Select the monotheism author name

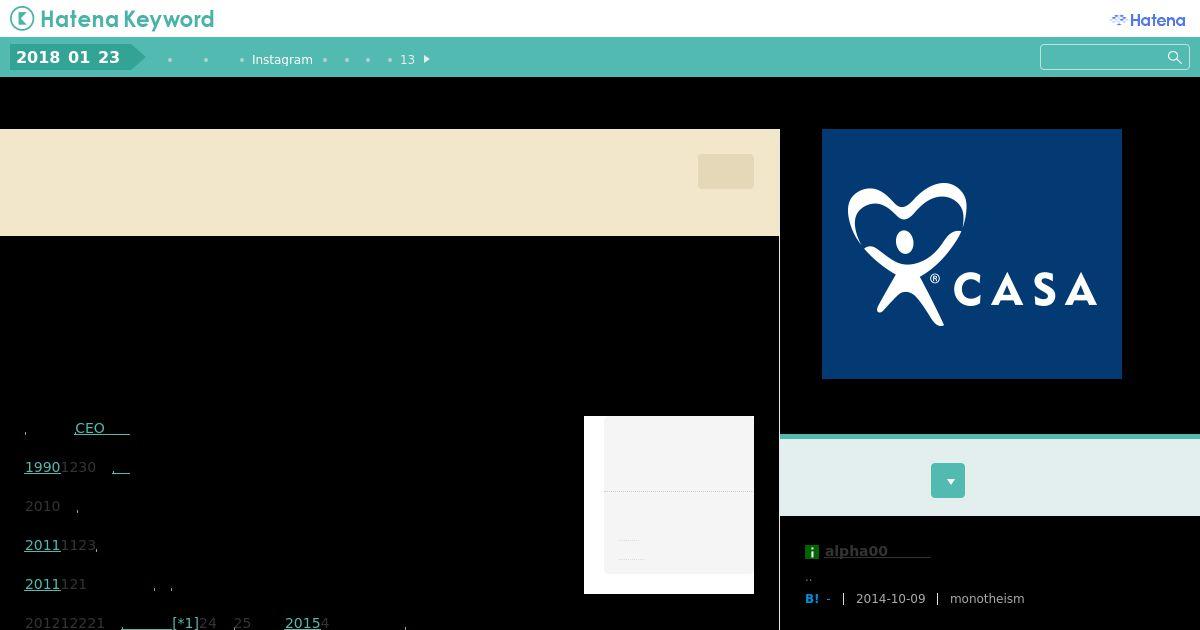coord(987,599)
